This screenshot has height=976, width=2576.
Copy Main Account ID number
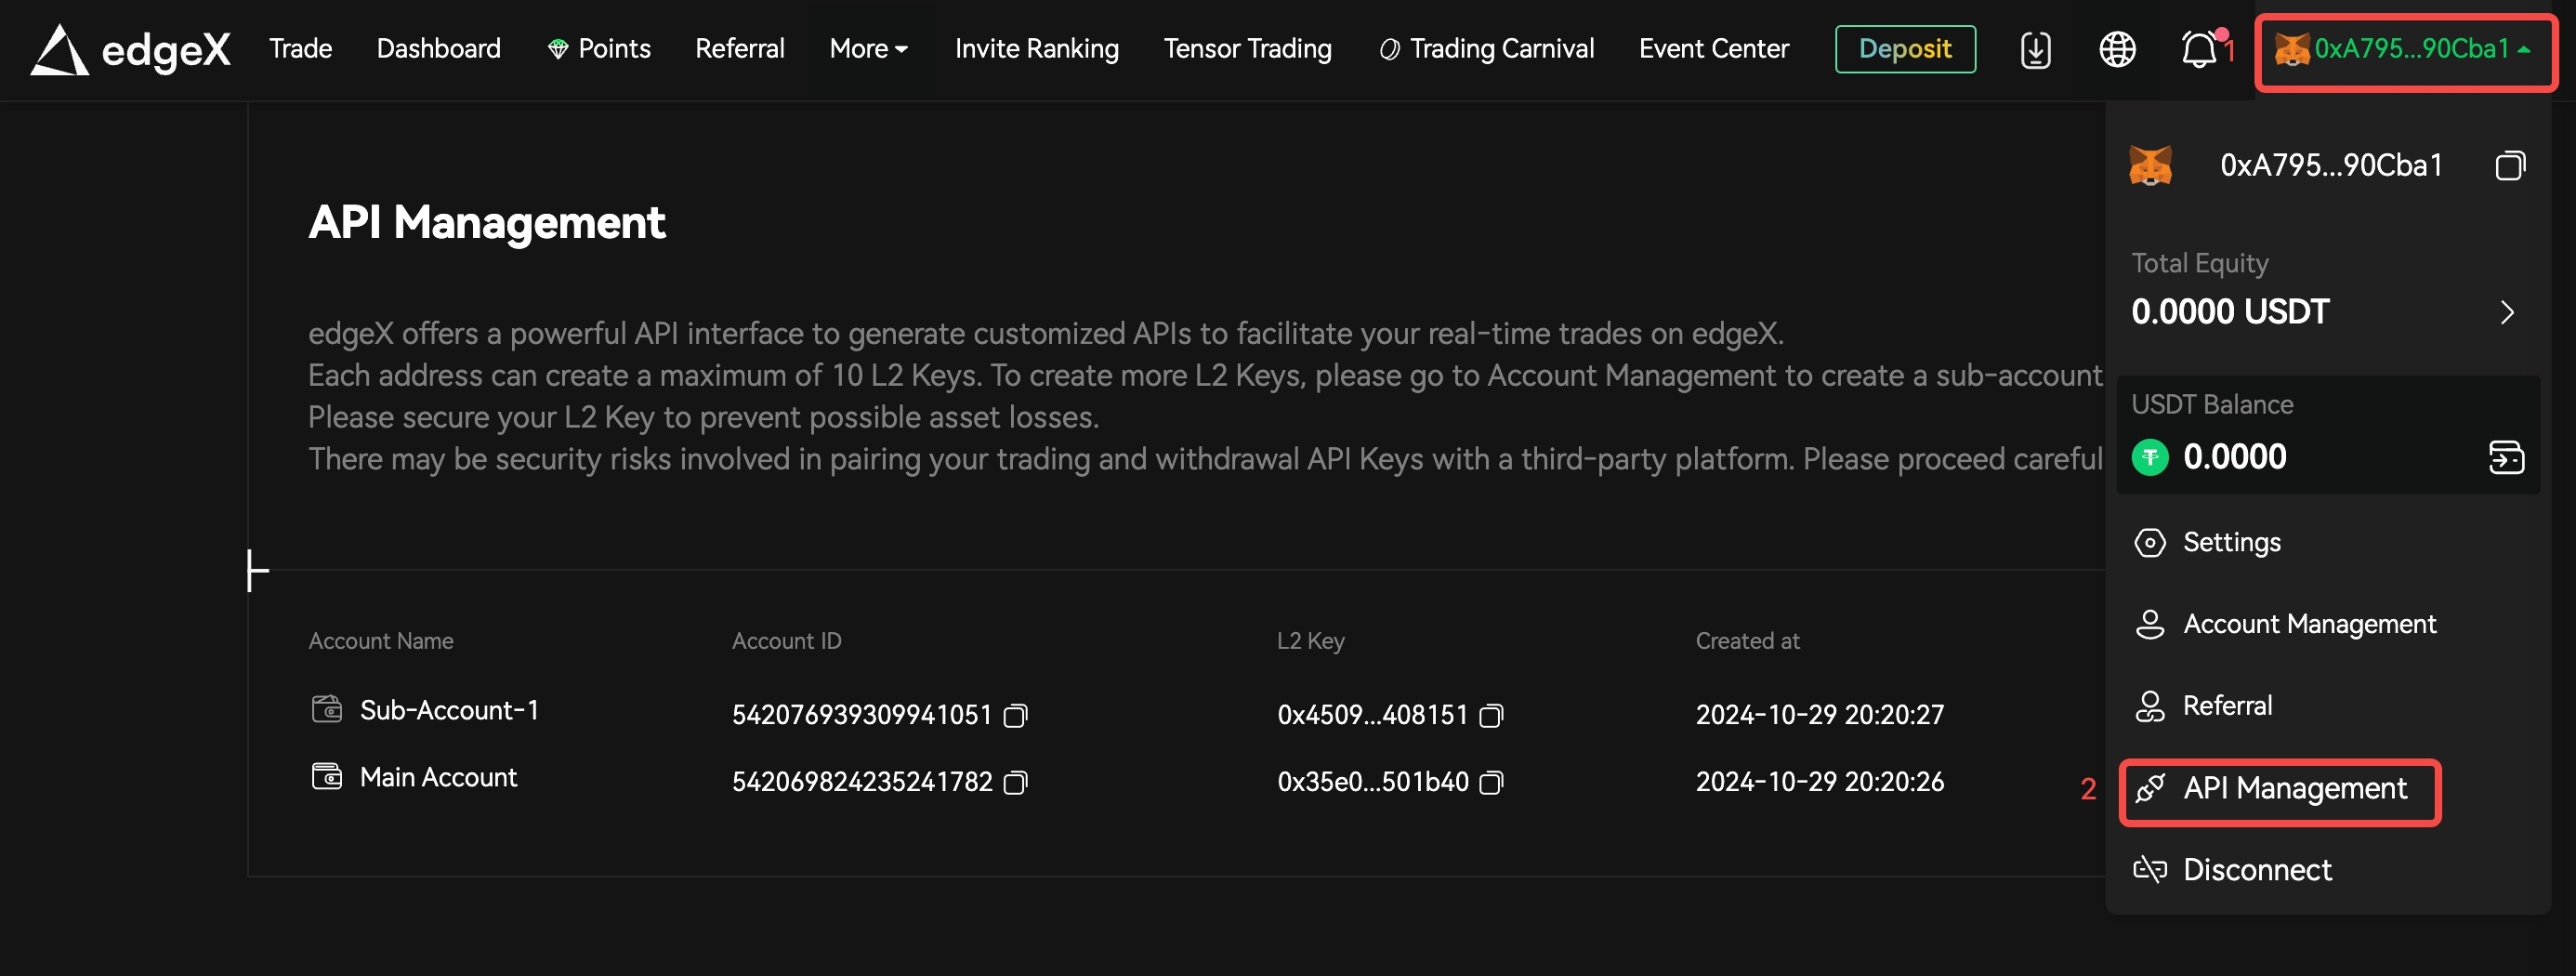[1015, 783]
